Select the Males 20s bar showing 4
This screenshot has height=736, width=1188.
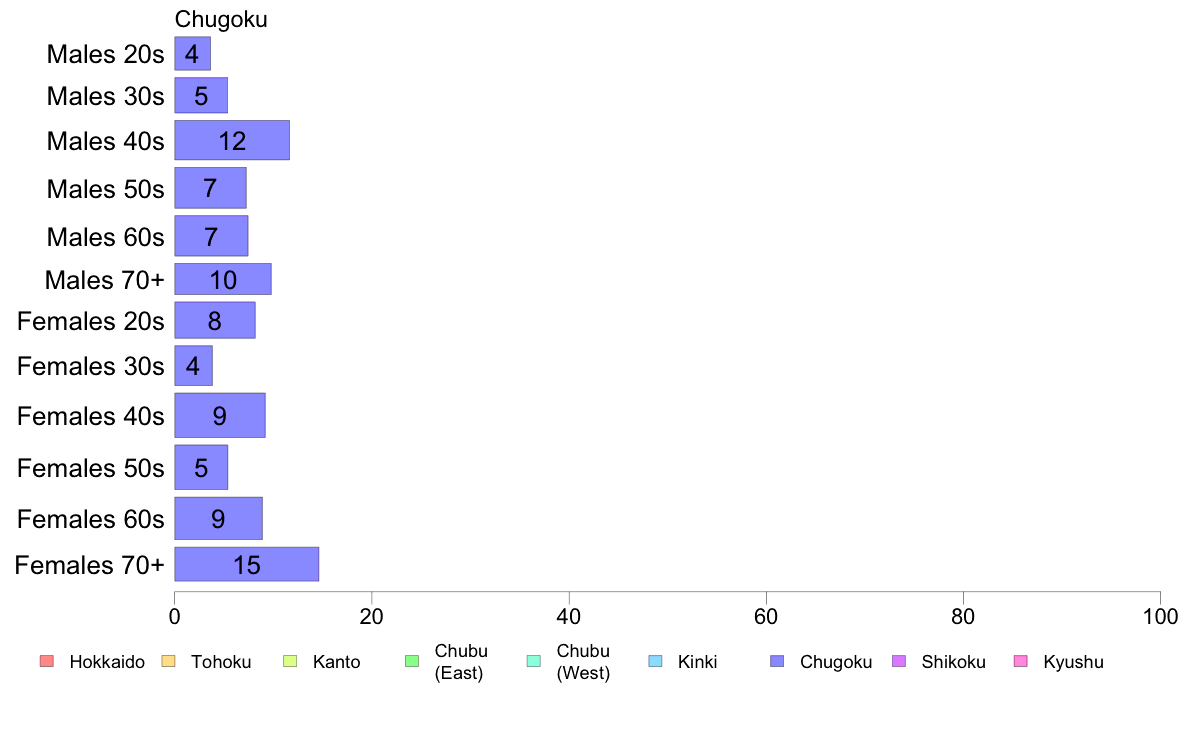click(192, 54)
